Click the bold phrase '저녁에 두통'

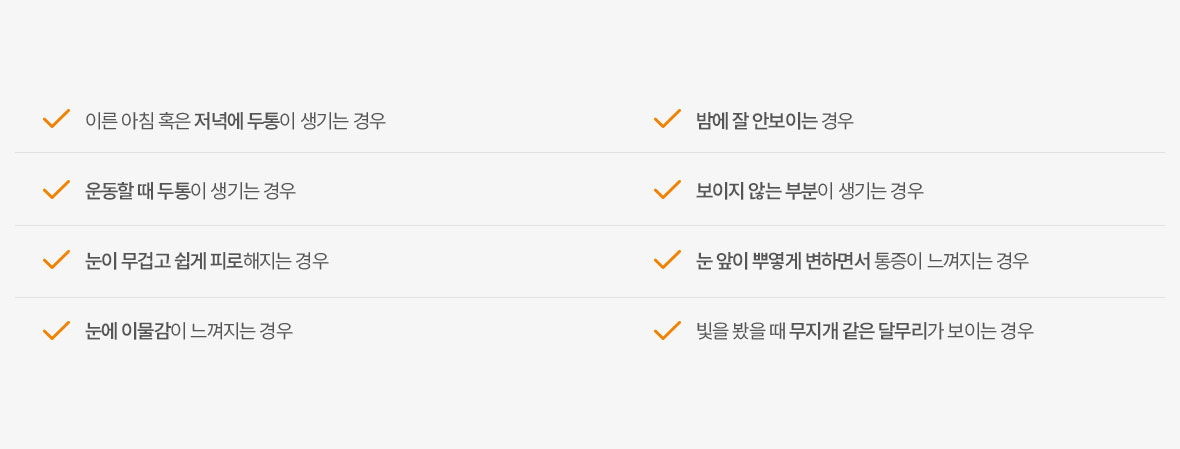236,120
